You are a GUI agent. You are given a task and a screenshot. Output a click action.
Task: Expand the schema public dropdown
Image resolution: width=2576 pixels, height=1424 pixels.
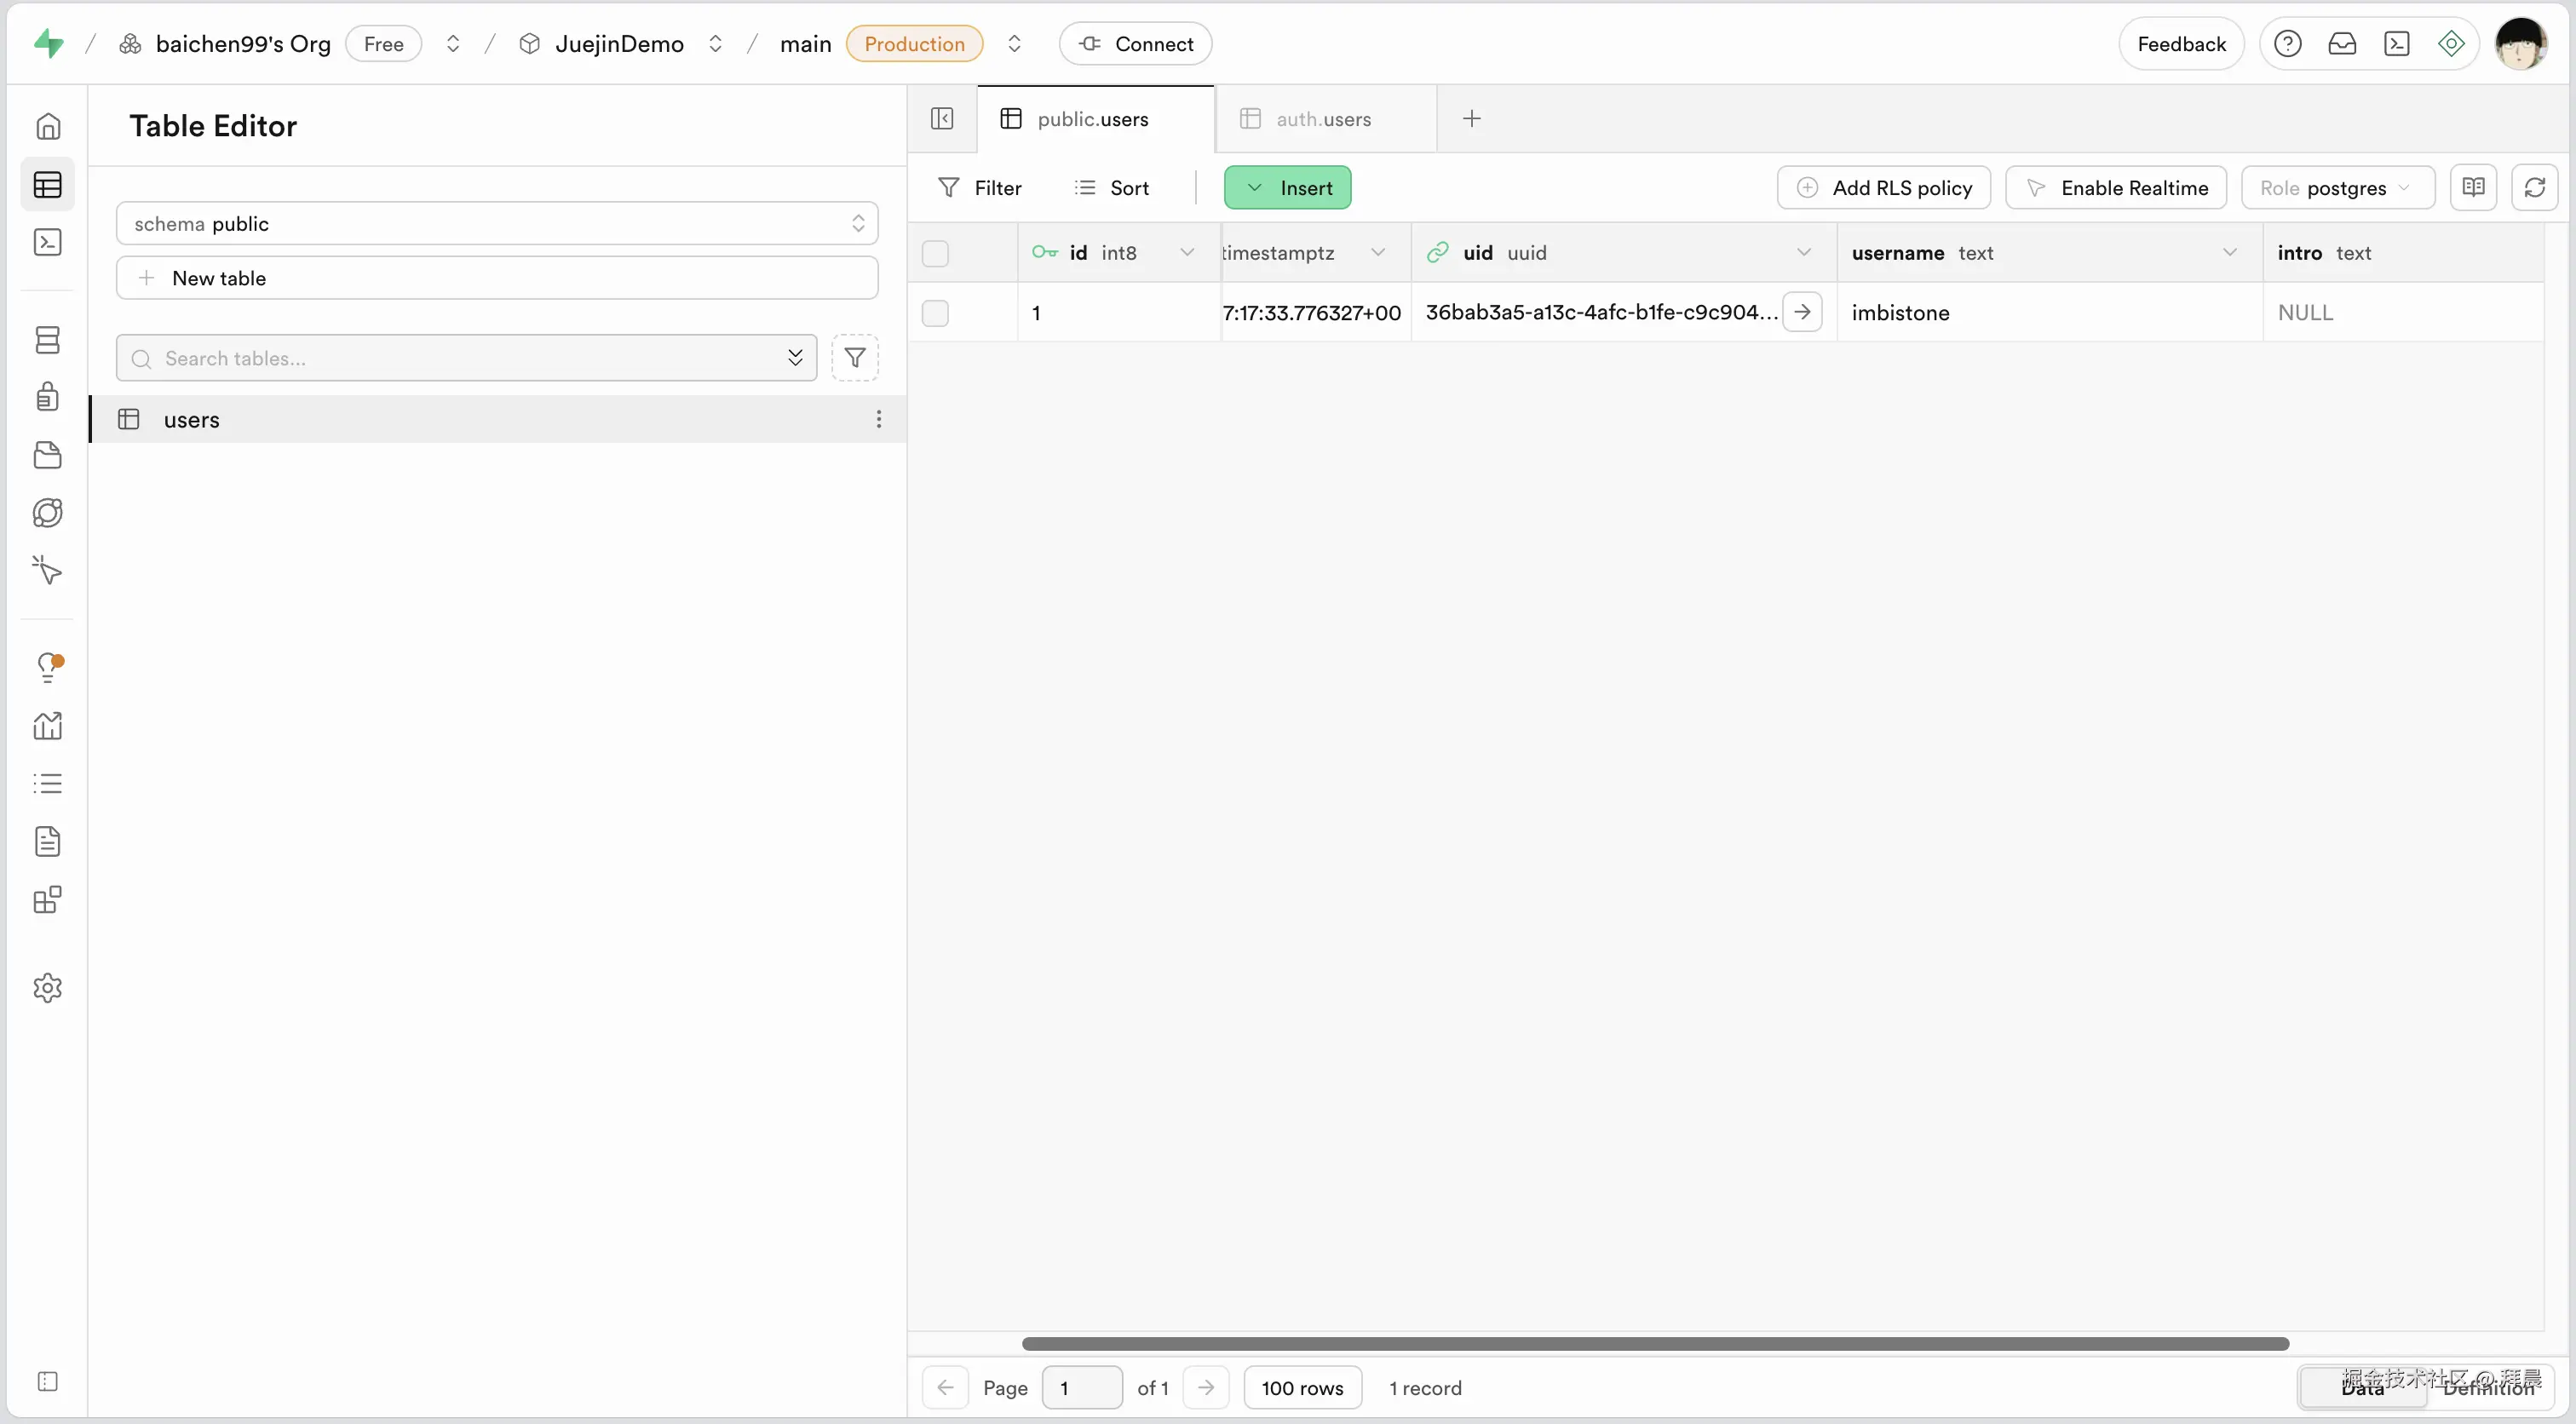(497, 224)
